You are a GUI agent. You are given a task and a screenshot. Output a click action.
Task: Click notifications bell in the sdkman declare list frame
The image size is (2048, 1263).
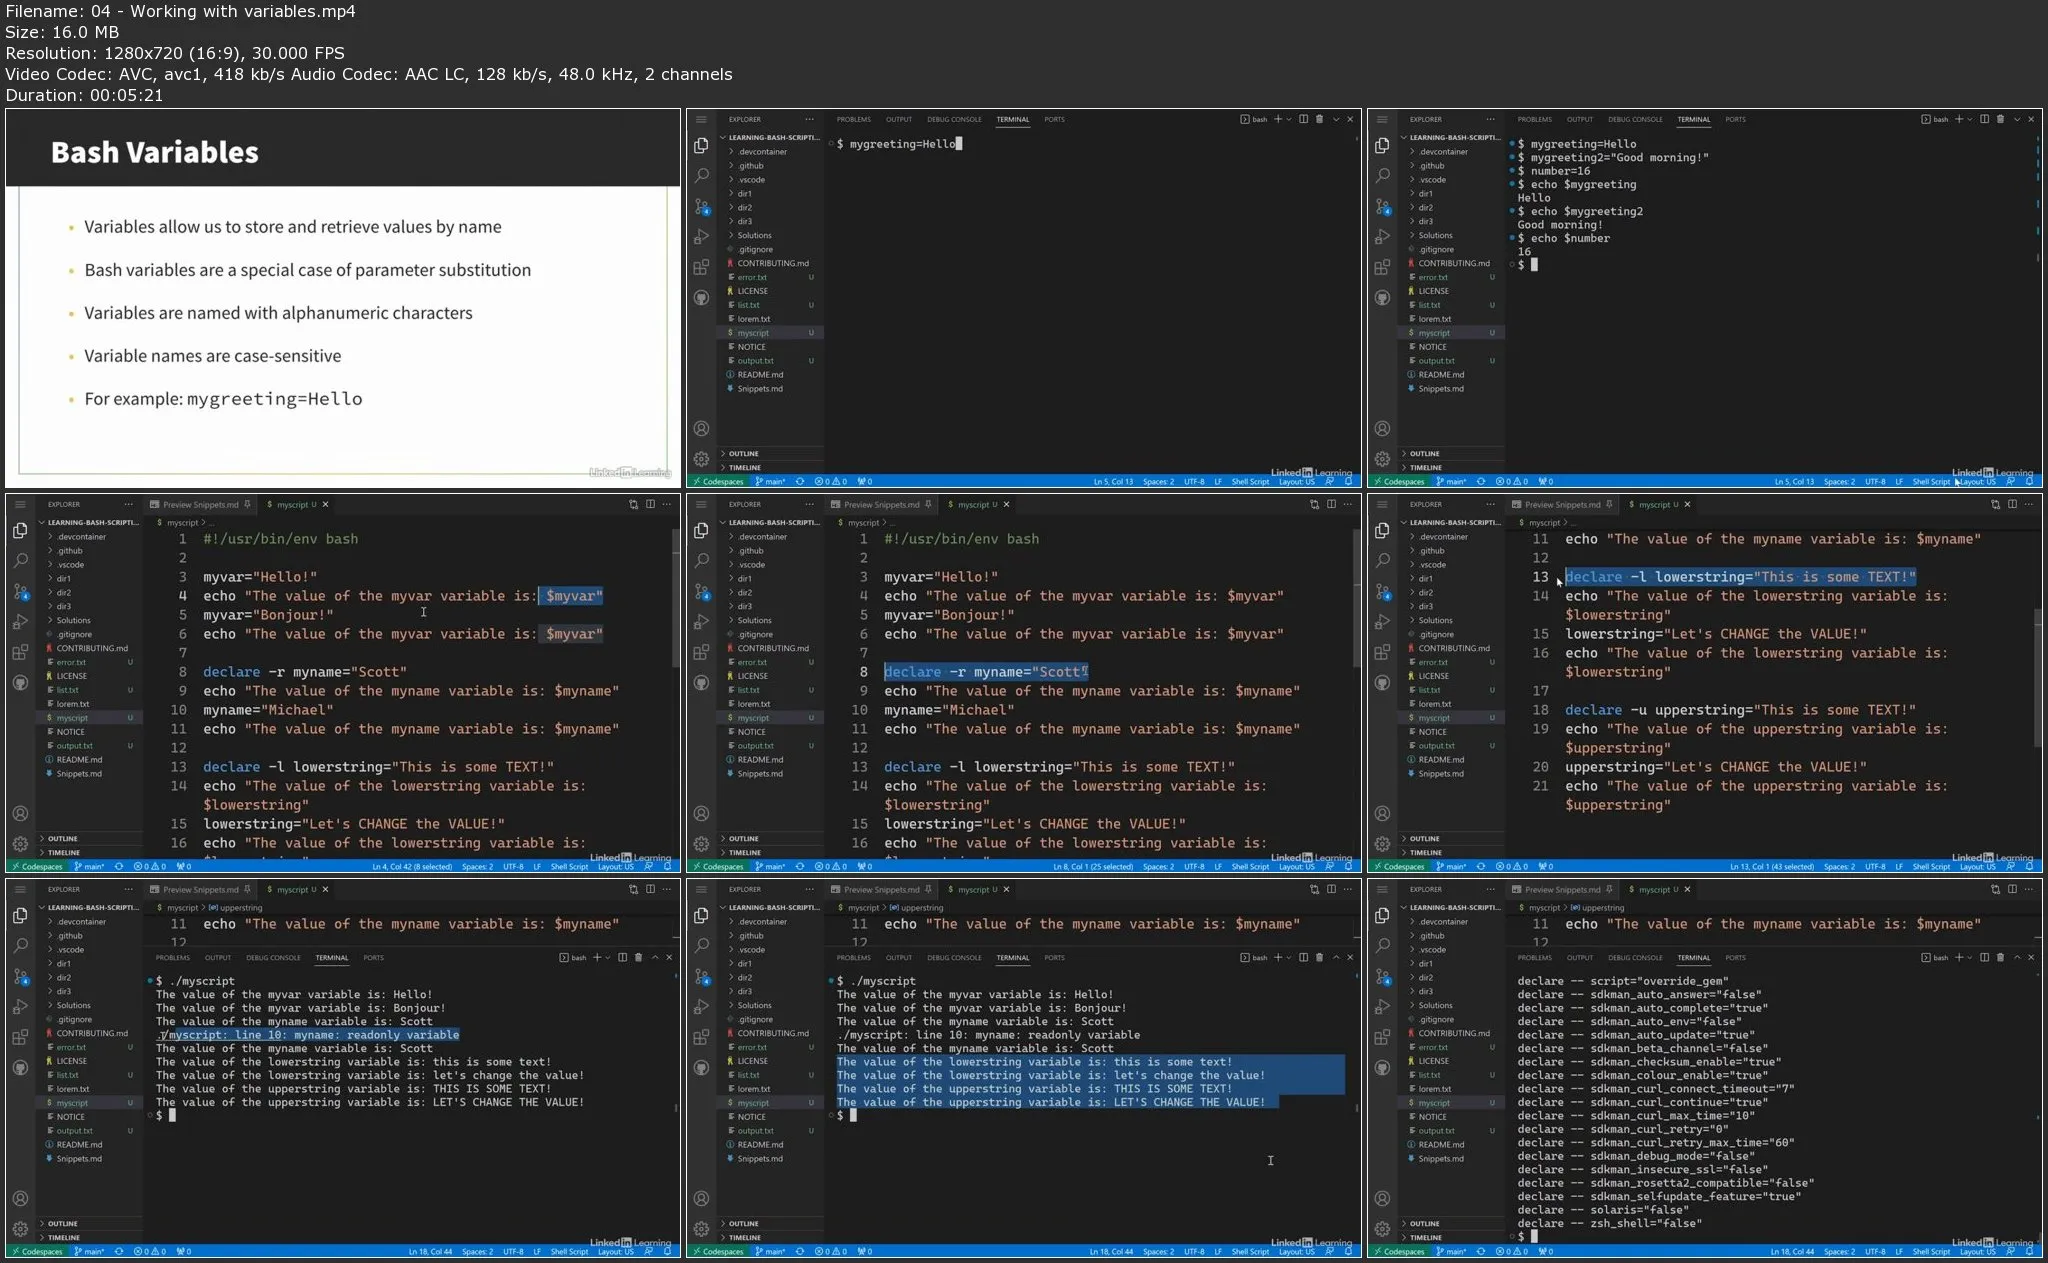click(x=2029, y=1251)
